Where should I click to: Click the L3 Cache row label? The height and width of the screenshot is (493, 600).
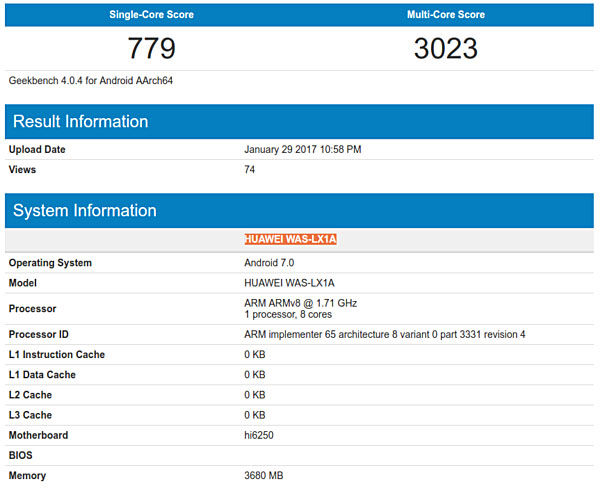coord(33,415)
